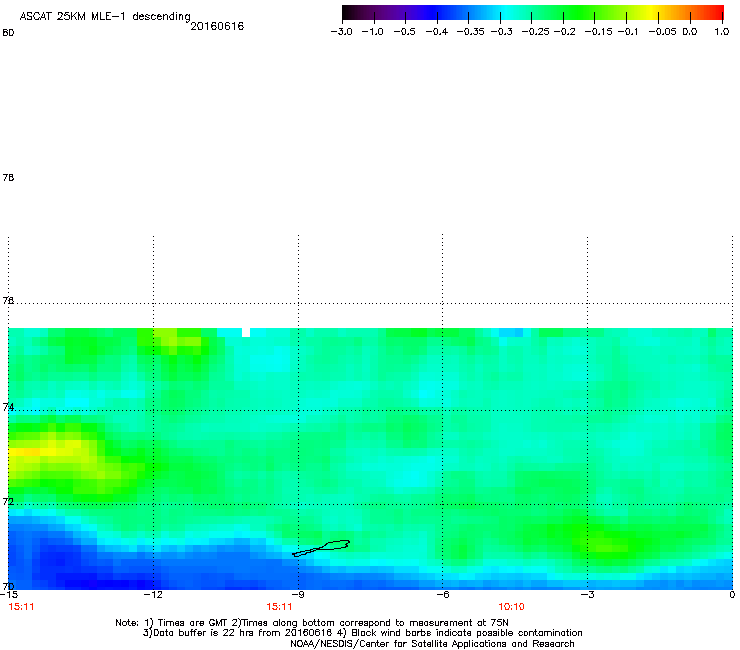Click the note line "Times are GMT"
This screenshot has height=650, width=740.
pyautogui.click(x=312, y=623)
